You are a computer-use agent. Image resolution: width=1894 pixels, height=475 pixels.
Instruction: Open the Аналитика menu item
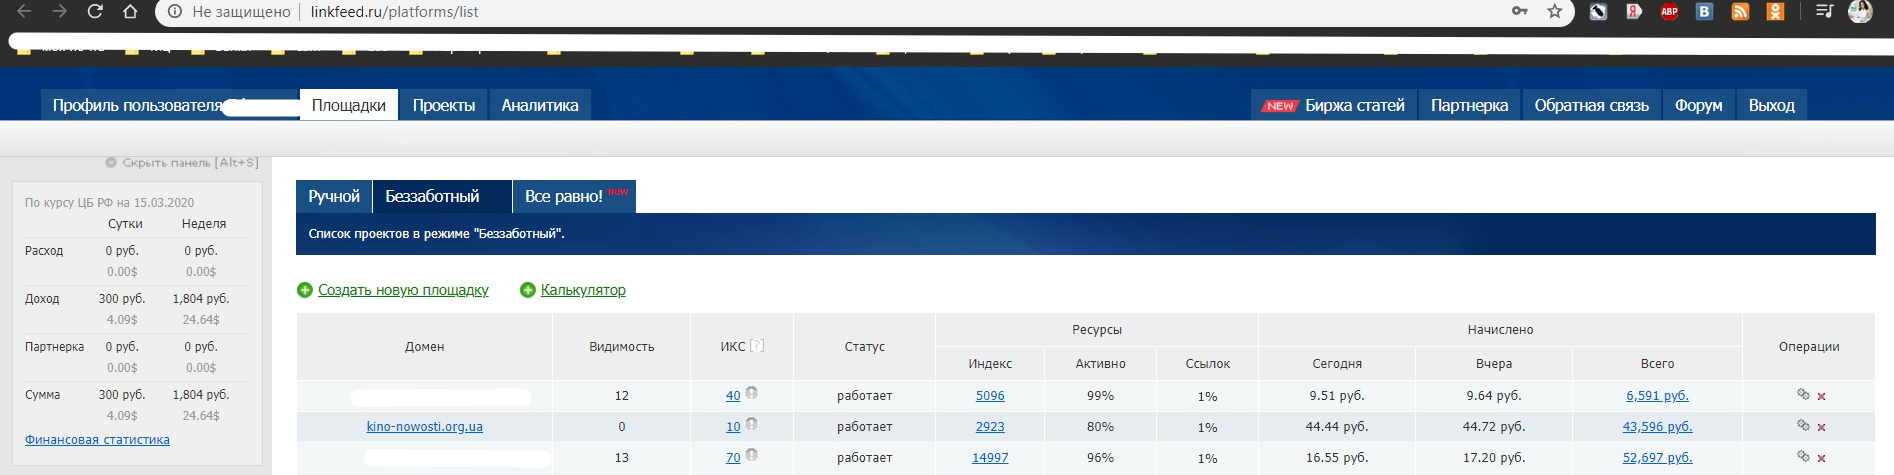tap(540, 105)
